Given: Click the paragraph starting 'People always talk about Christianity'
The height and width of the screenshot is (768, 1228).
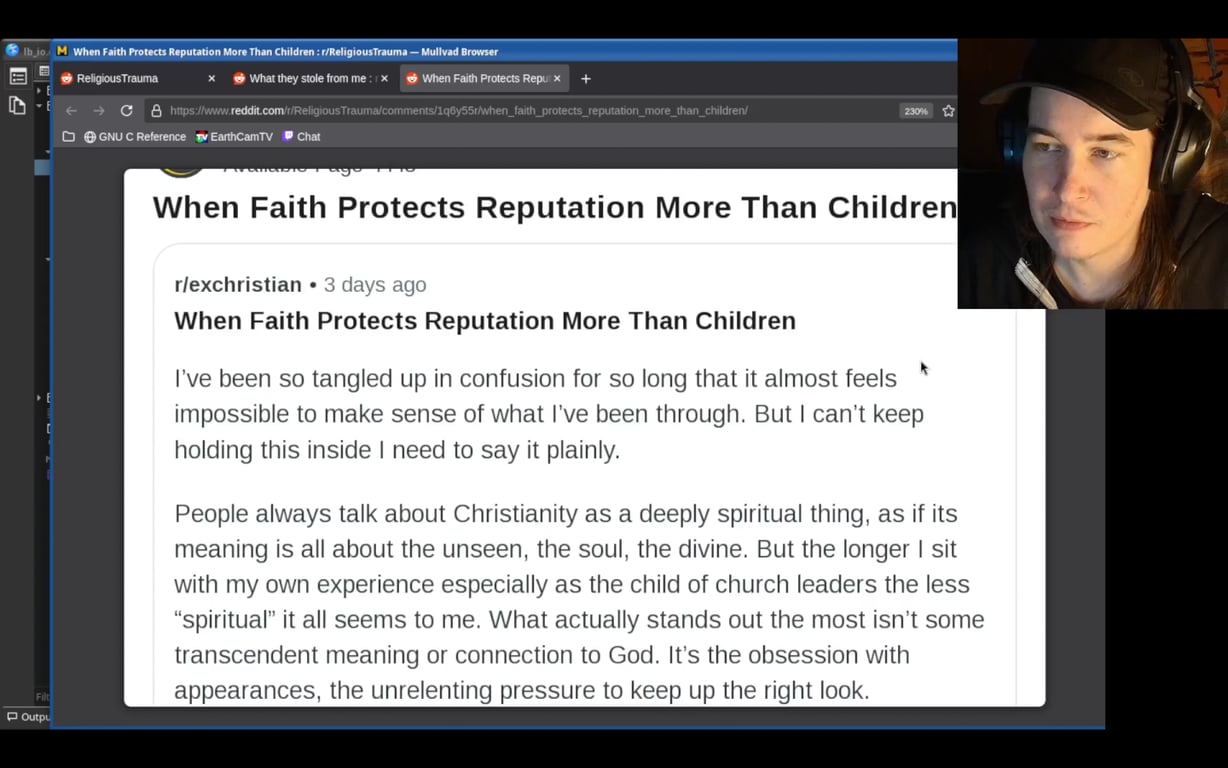Looking at the screenshot, I should point(580,602).
